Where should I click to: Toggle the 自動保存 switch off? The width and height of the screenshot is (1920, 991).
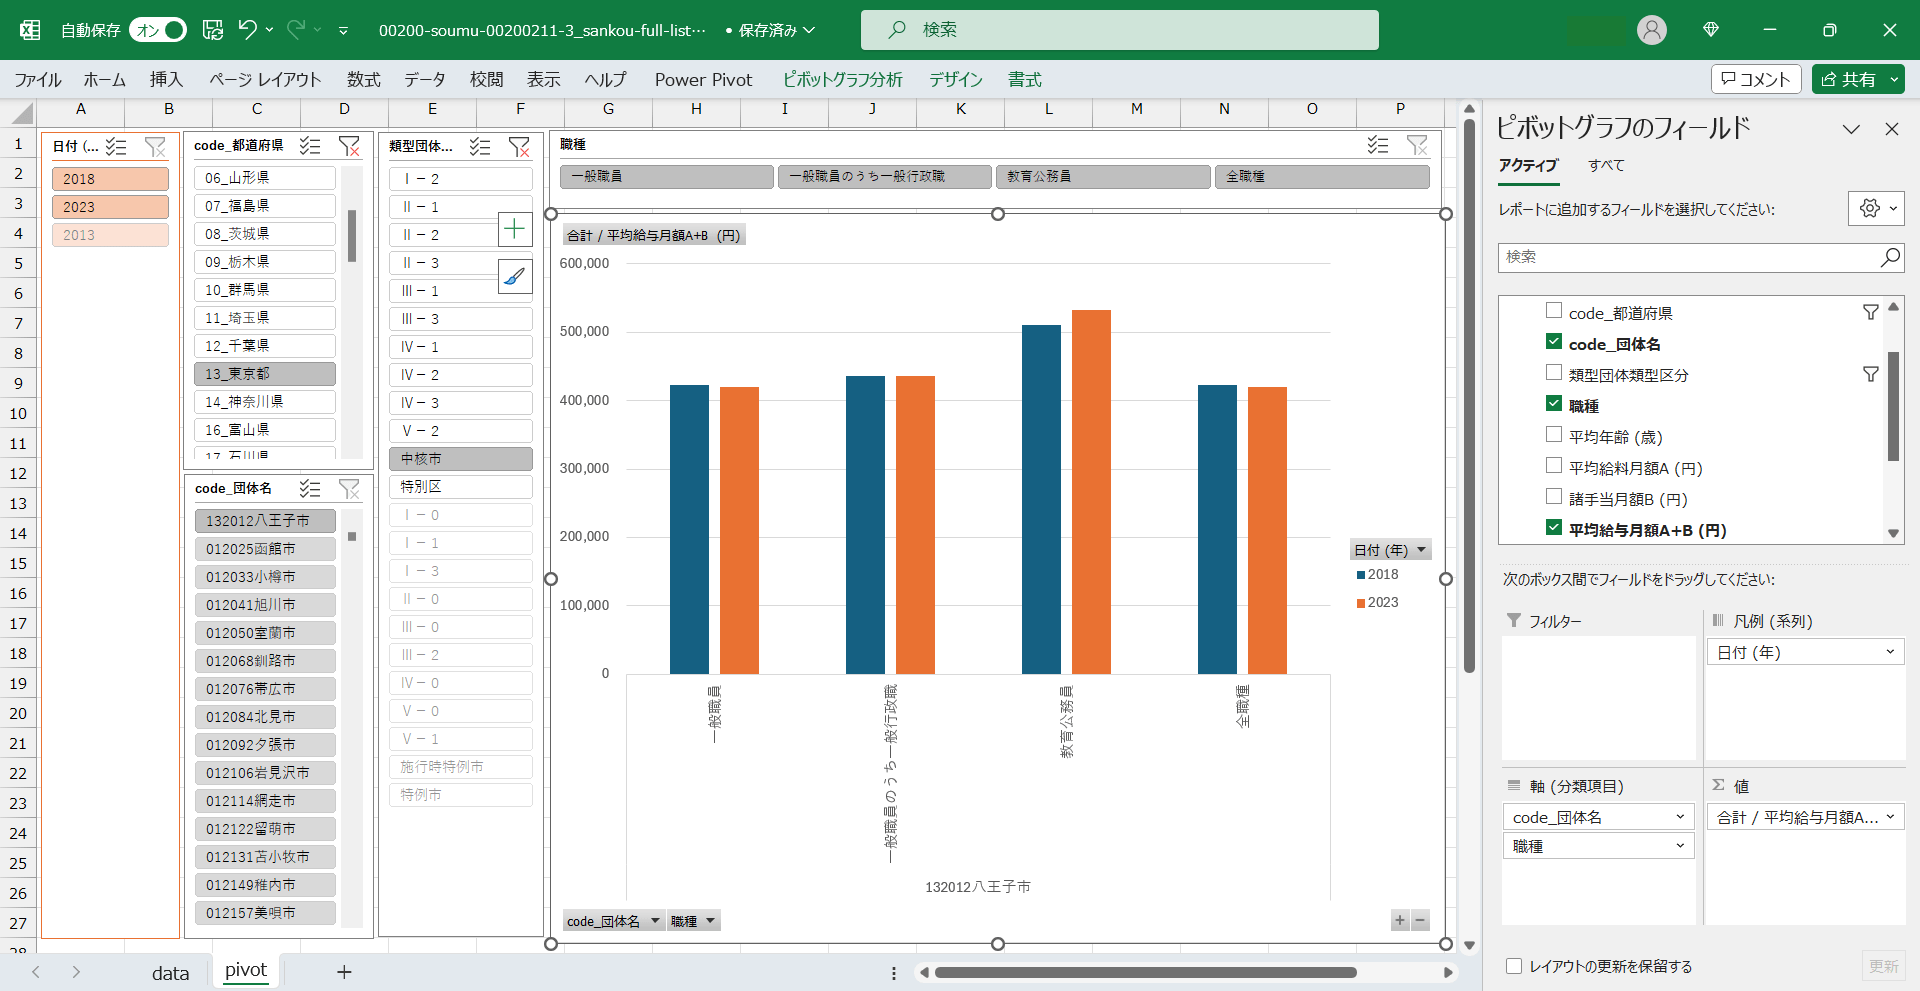[159, 30]
